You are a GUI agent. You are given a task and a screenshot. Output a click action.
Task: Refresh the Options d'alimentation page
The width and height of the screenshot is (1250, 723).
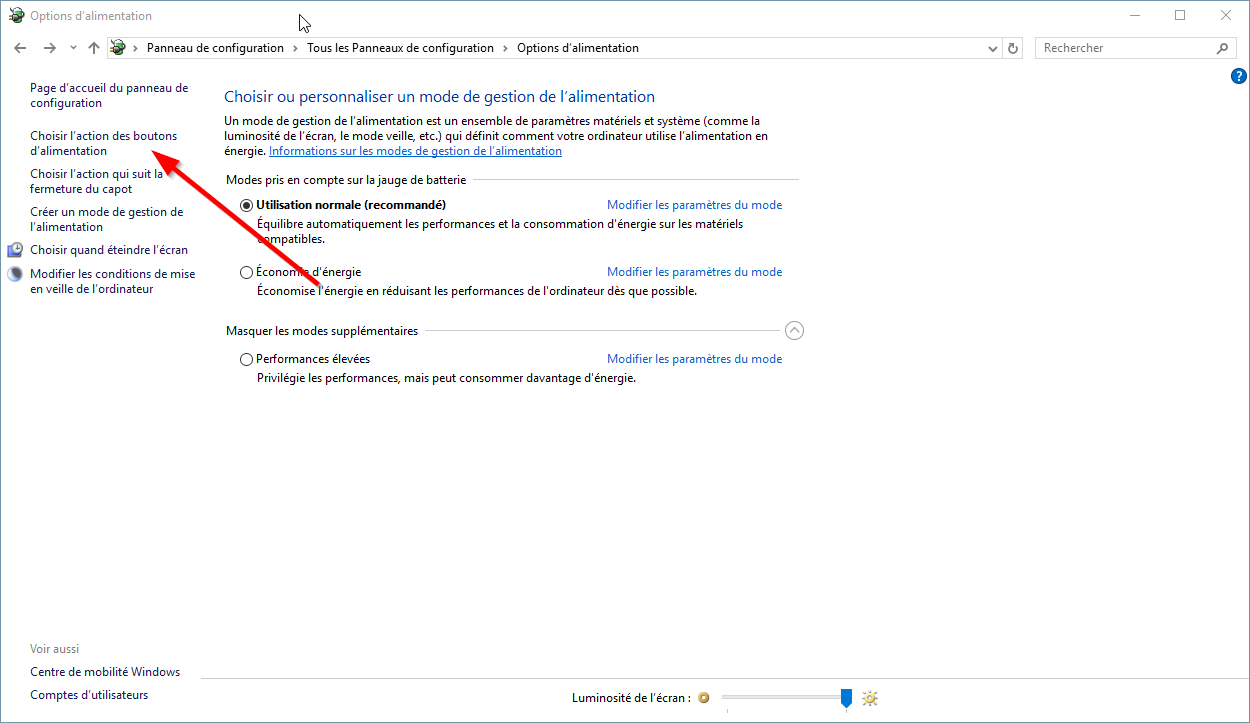click(x=1013, y=48)
